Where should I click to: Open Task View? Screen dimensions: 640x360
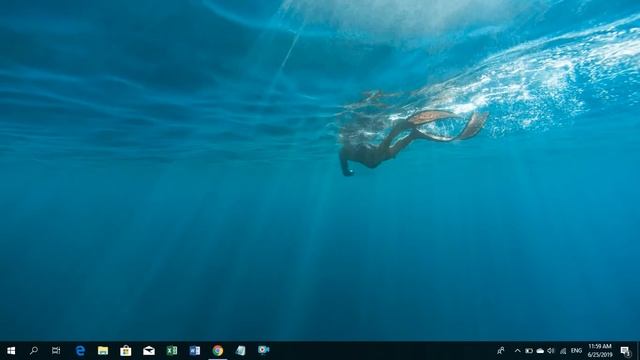pyautogui.click(x=56, y=350)
